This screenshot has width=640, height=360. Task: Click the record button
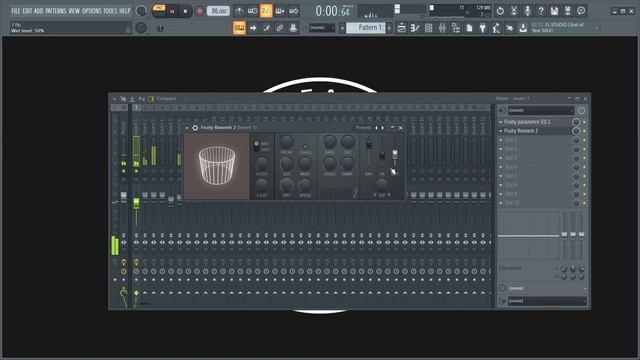pyautogui.click(x=200, y=11)
